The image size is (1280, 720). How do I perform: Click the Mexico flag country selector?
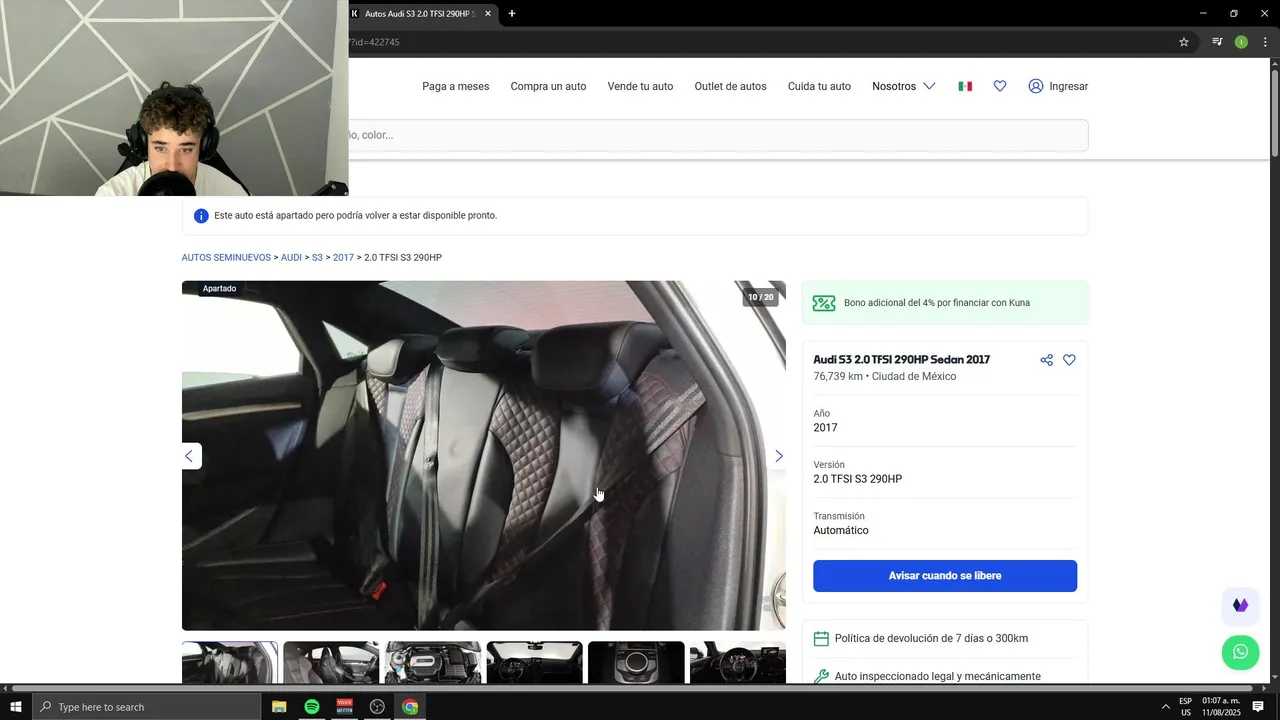click(x=965, y=86)
